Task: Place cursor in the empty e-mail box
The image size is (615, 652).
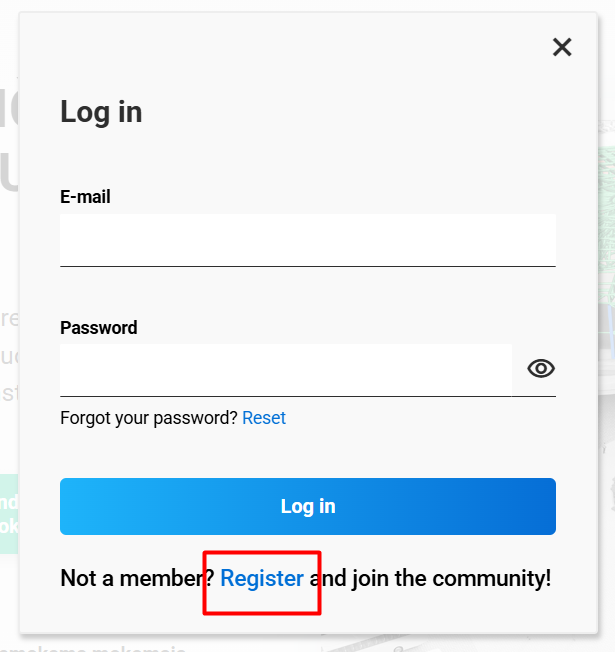Action: (x=308, y=240)
